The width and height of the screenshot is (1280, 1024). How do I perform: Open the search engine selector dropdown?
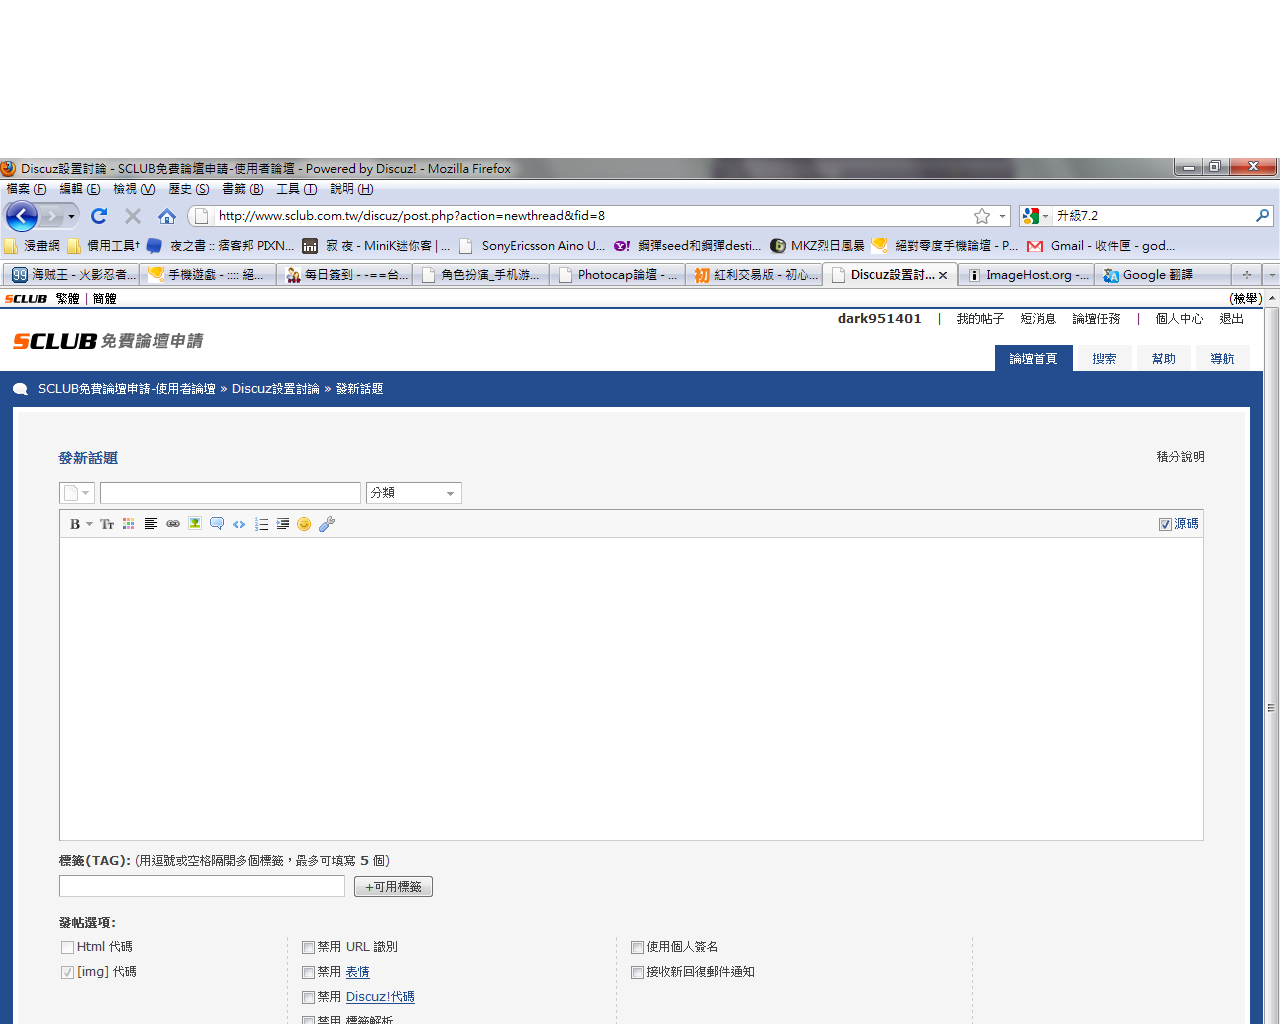click(1035, 216)
